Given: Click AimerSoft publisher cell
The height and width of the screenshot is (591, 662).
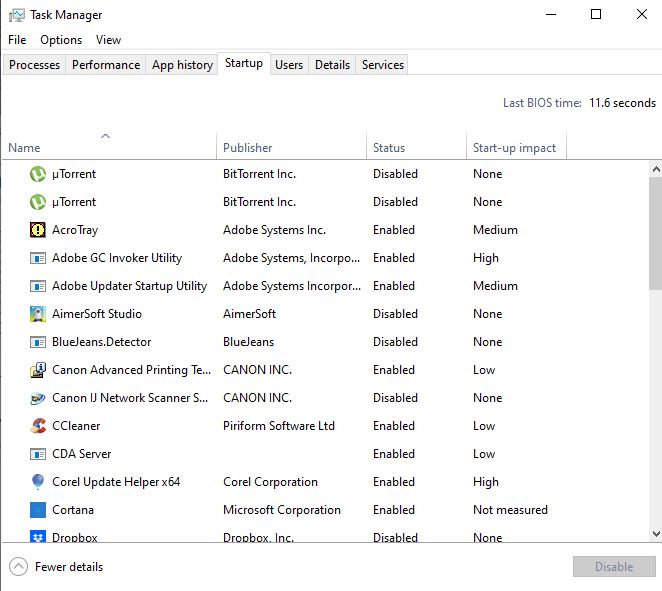Looking at the screenshot, I should pos(249,314).
